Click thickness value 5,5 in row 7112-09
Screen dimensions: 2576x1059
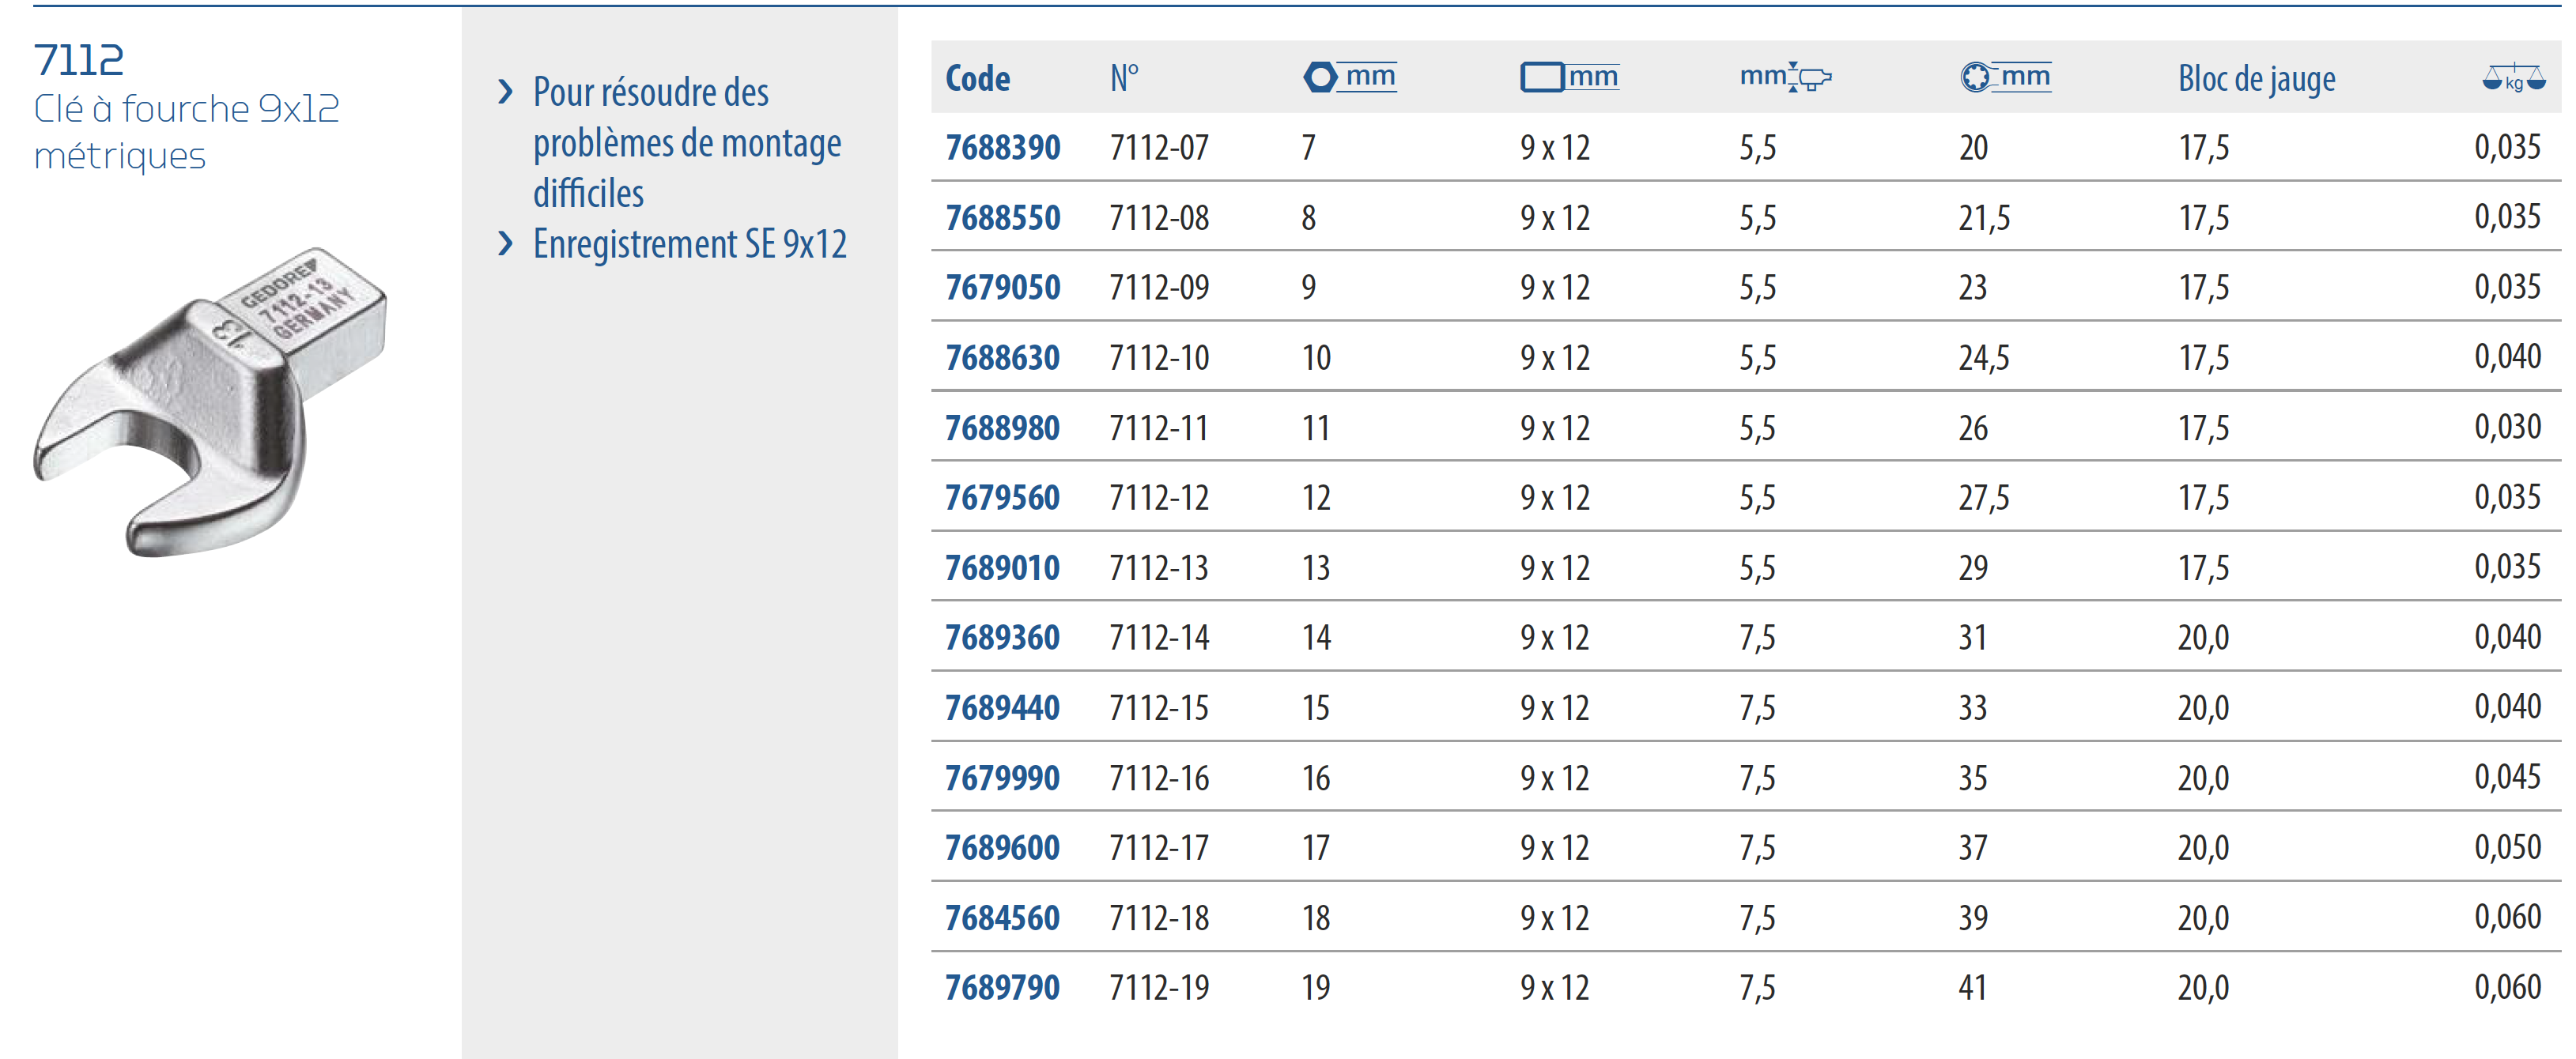pyautogui.click(x=1758, y=288)
